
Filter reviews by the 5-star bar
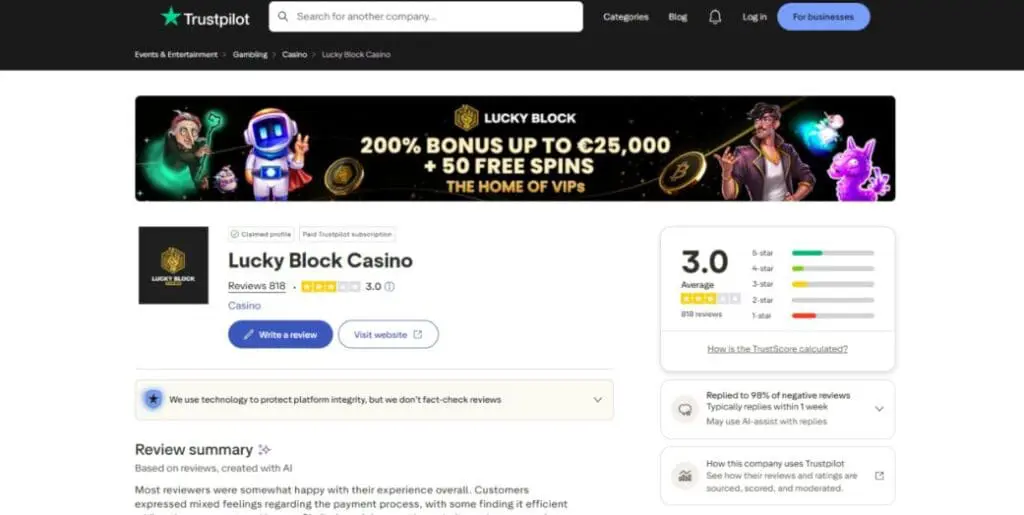click(832, 253)
